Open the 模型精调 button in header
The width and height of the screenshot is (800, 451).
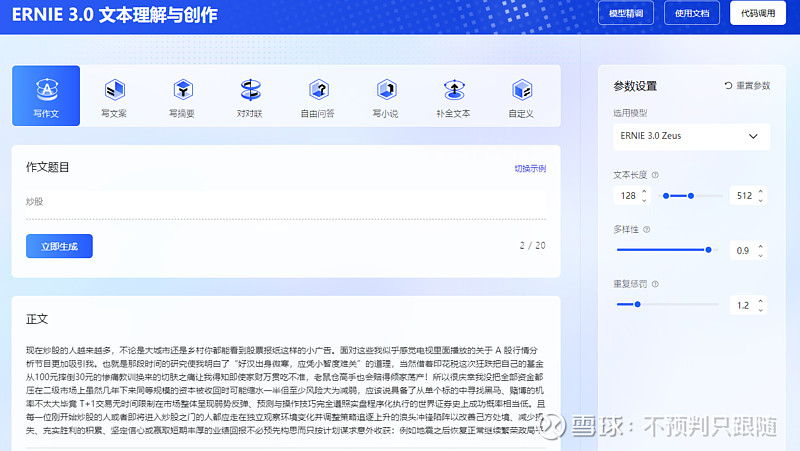(626, 13)
